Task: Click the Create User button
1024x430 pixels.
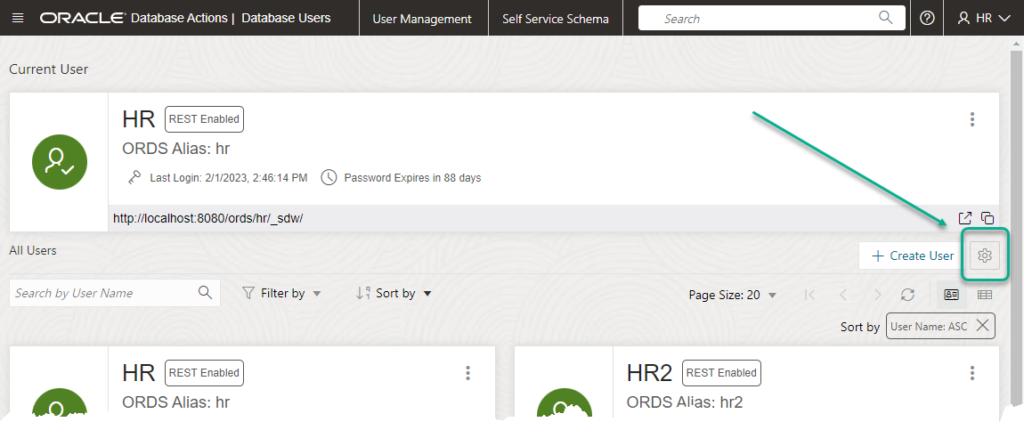Action: click(x=912, y=256)
